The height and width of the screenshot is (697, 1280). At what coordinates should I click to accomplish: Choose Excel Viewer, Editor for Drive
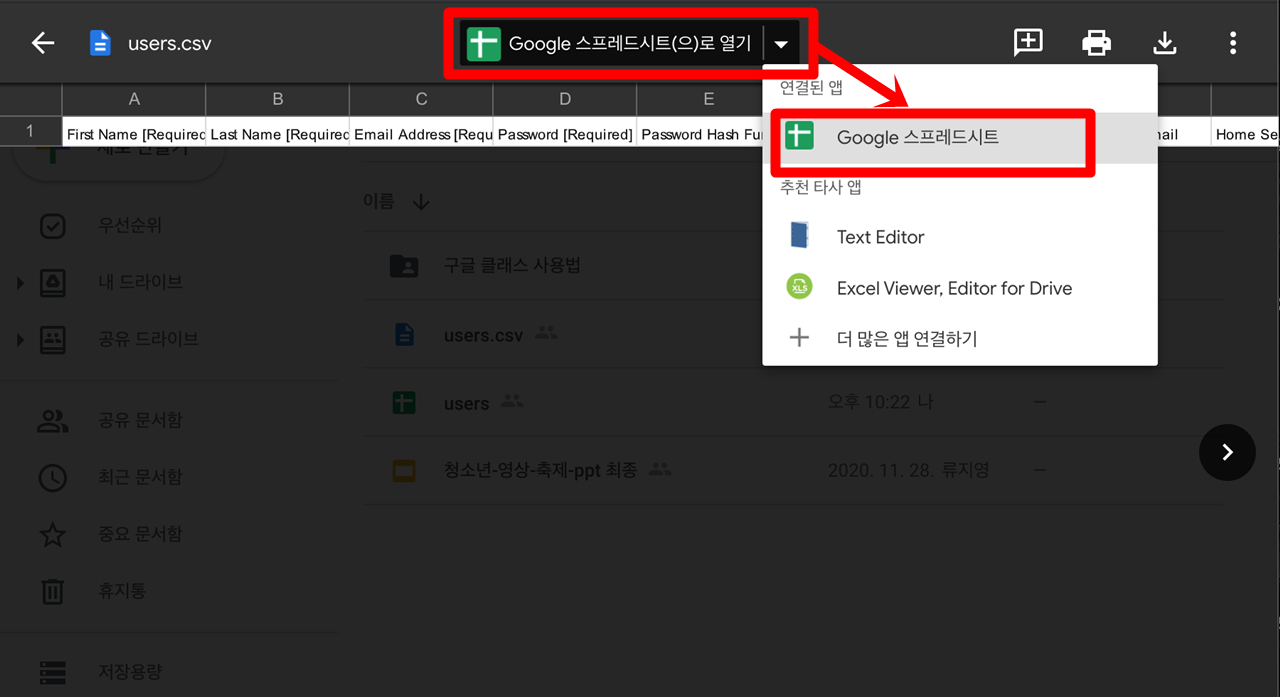[x=960, y=288]
